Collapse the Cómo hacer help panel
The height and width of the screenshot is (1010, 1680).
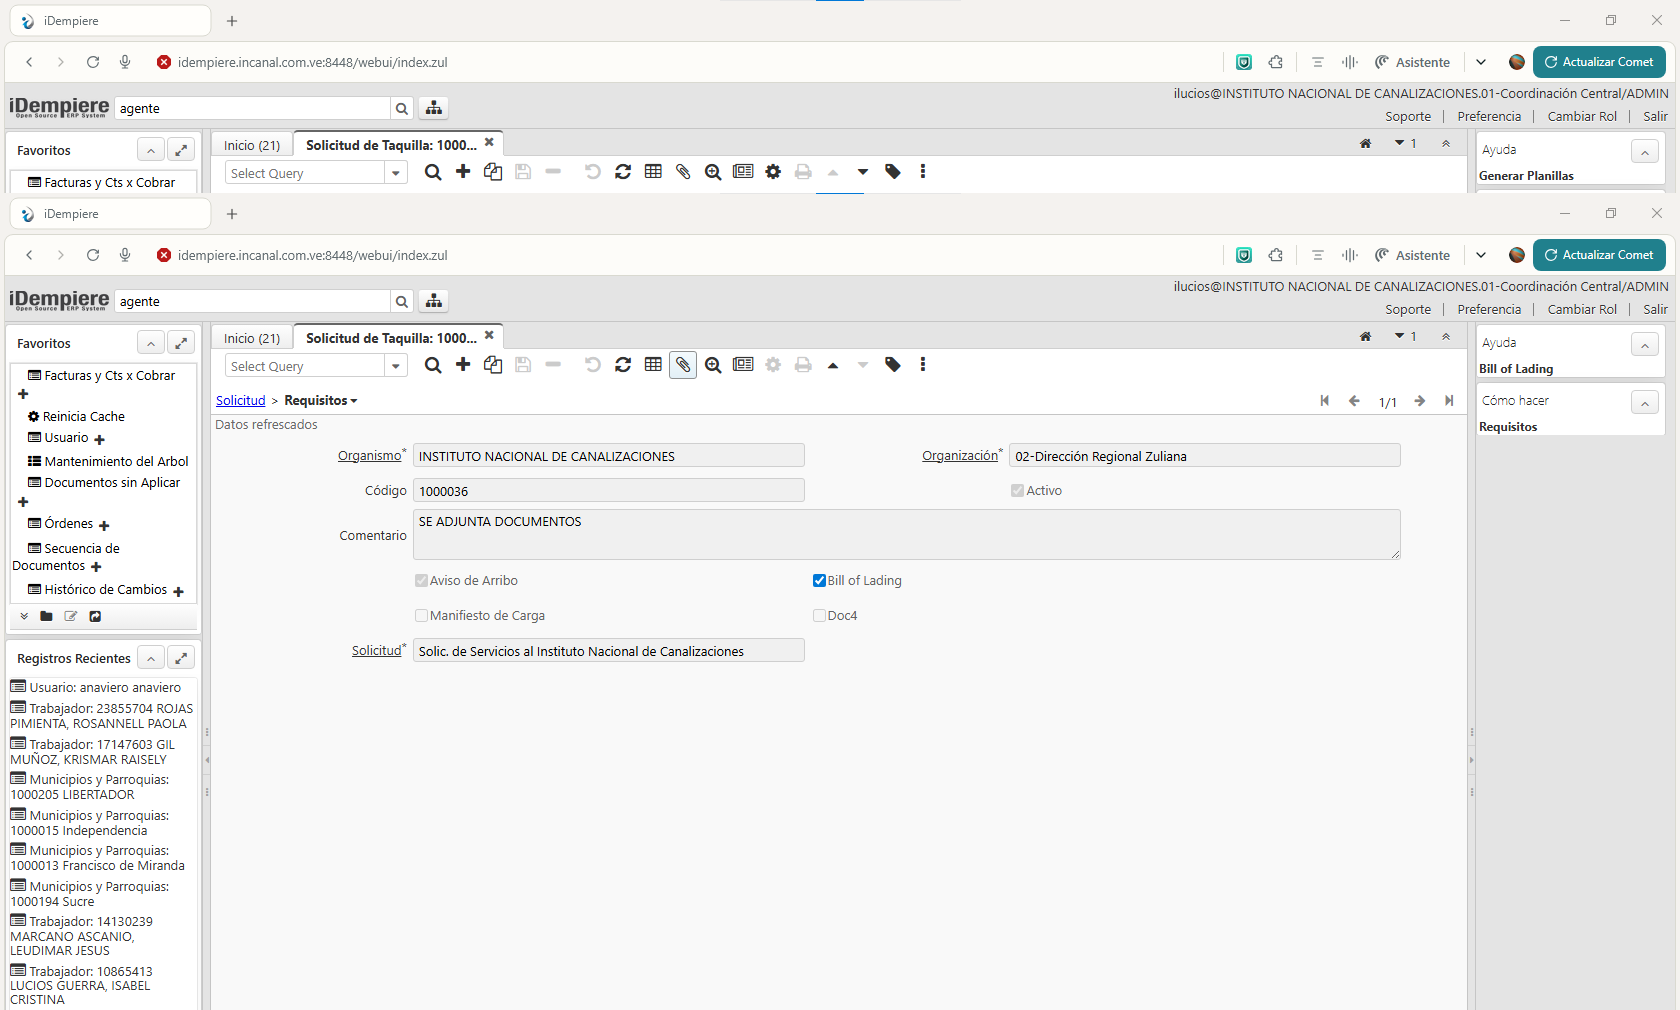(1645, 402)
